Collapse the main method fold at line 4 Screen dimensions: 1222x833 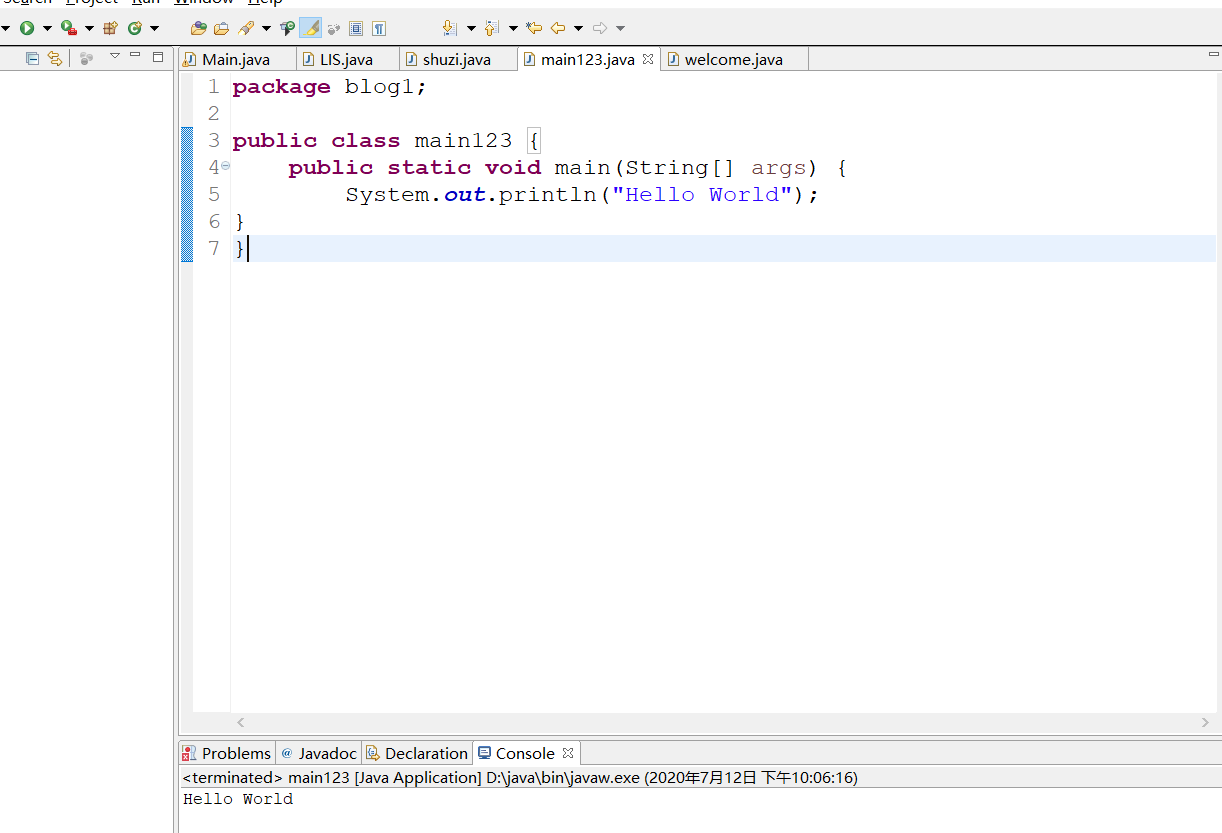(x=225, y=166)
